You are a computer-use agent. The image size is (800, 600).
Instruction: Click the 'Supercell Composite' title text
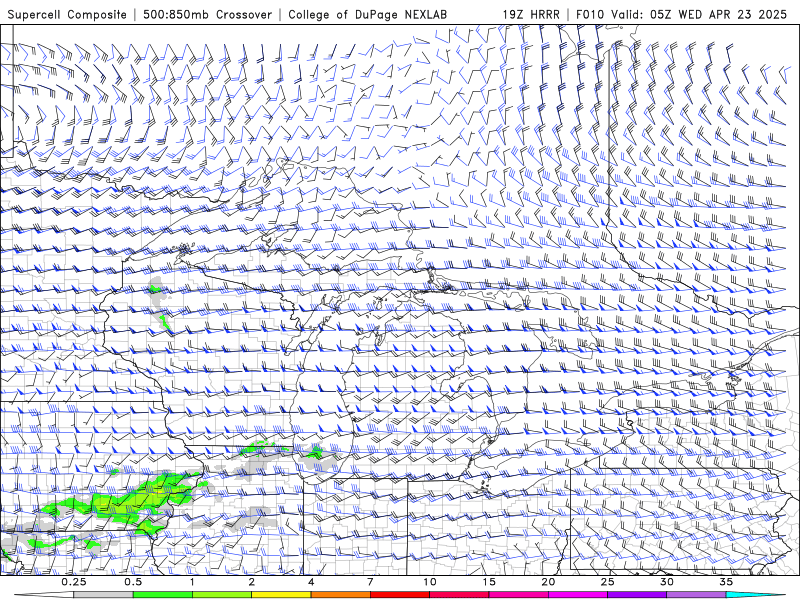(67, 14)
